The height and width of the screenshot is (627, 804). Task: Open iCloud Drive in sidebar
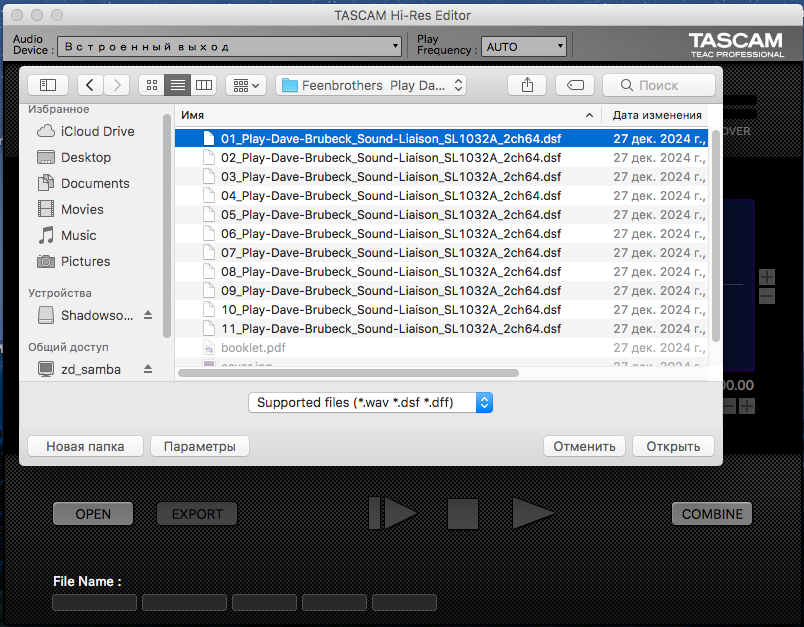tap(97, 131)
